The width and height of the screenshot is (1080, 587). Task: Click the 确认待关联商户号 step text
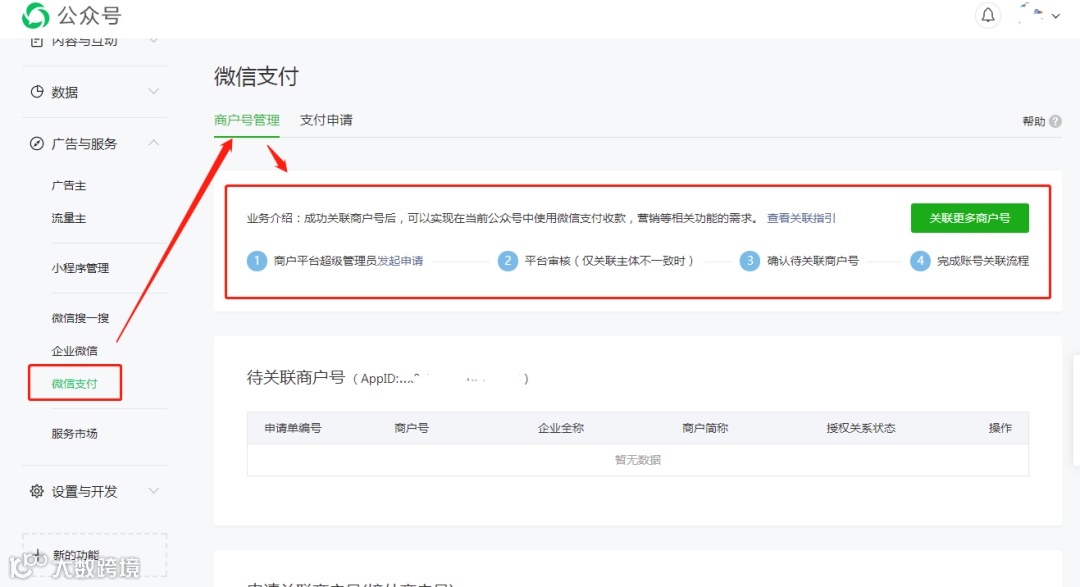pos(813,260)
